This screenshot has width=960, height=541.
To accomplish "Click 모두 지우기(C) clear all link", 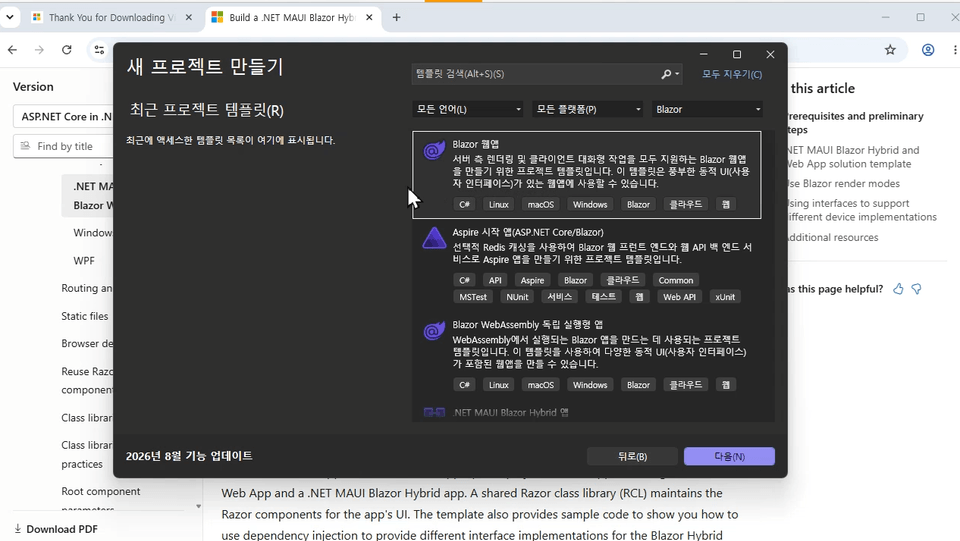I will 732,74.
